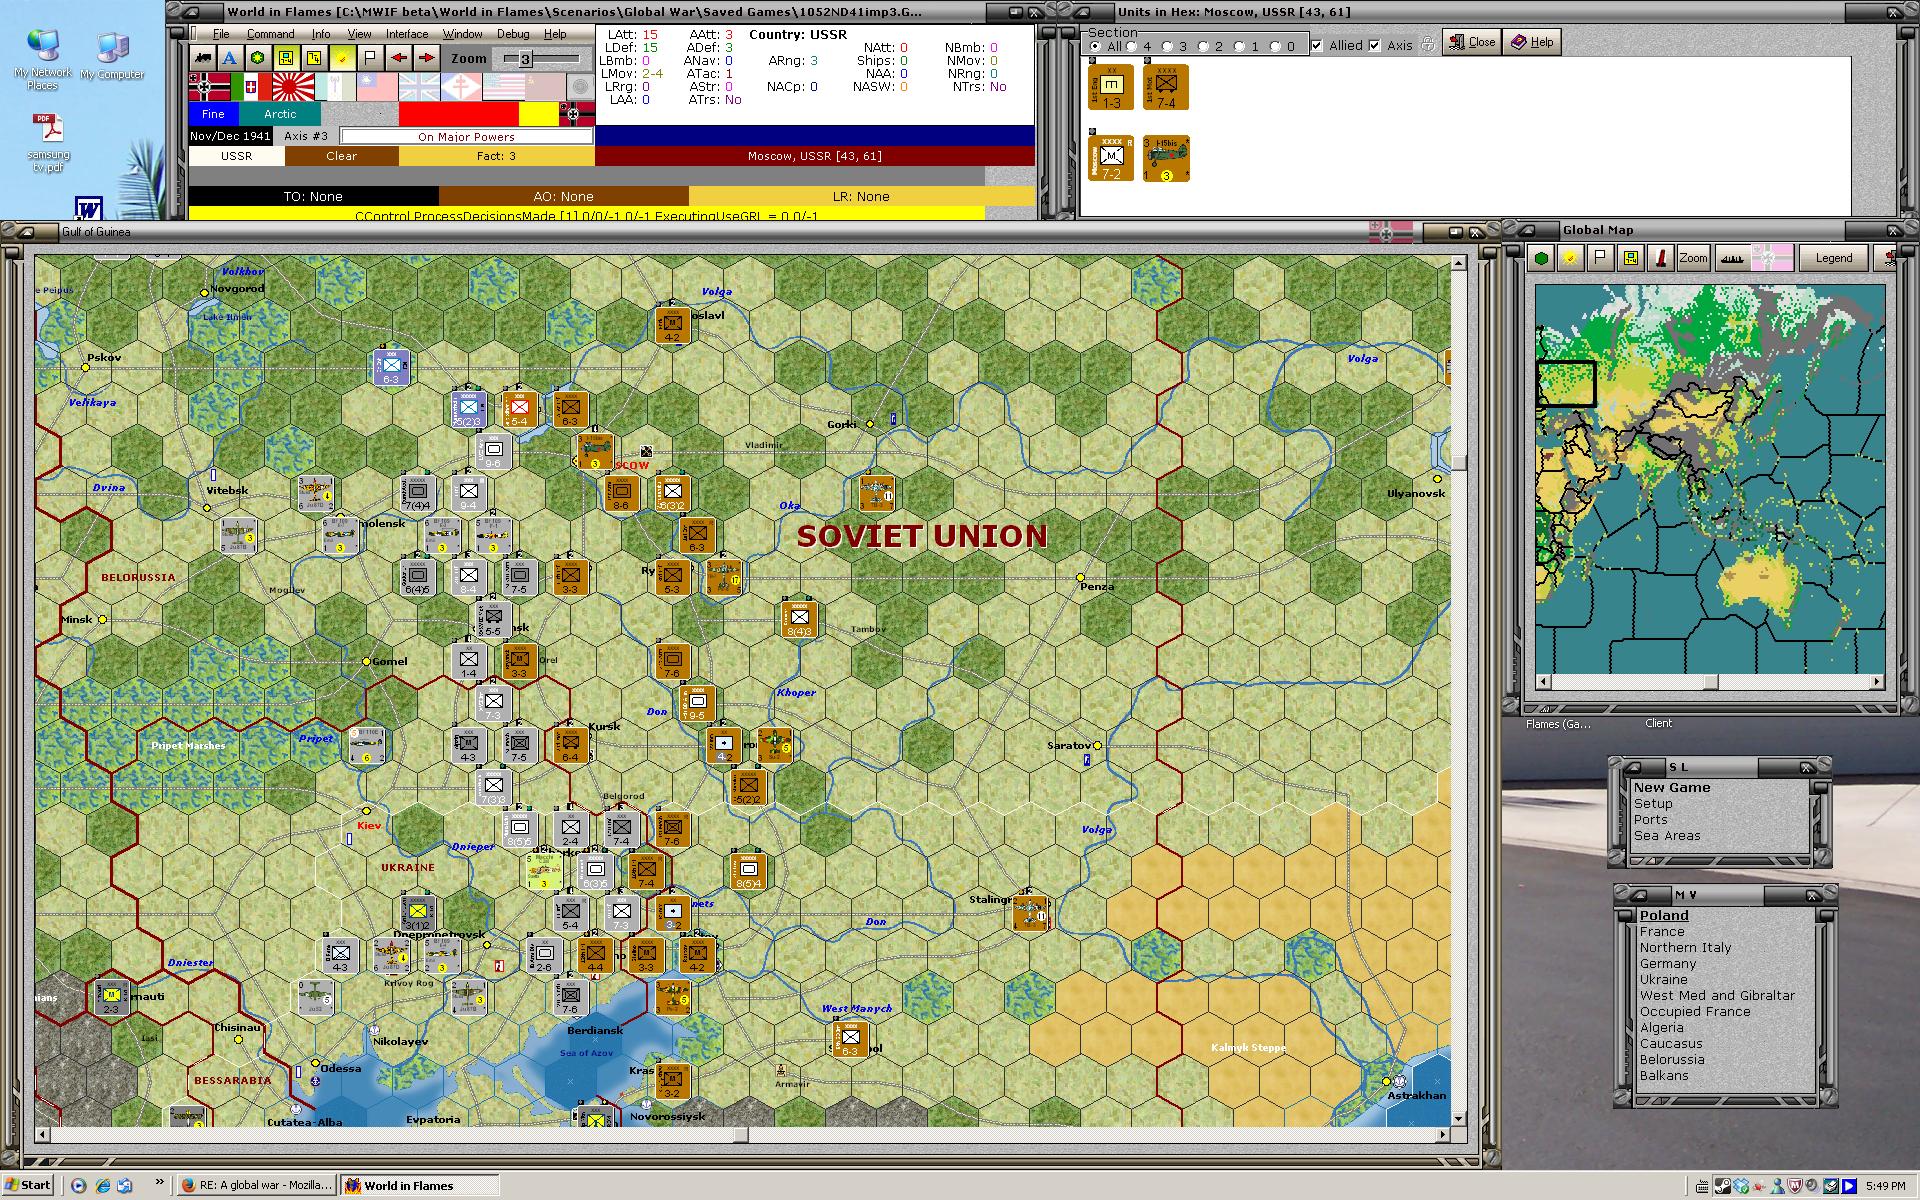Image resolution: width=1920 pixels, height=1200 pixels.
Task: Click the white flag icon in the main toolbar
Action: click(370, 58)
